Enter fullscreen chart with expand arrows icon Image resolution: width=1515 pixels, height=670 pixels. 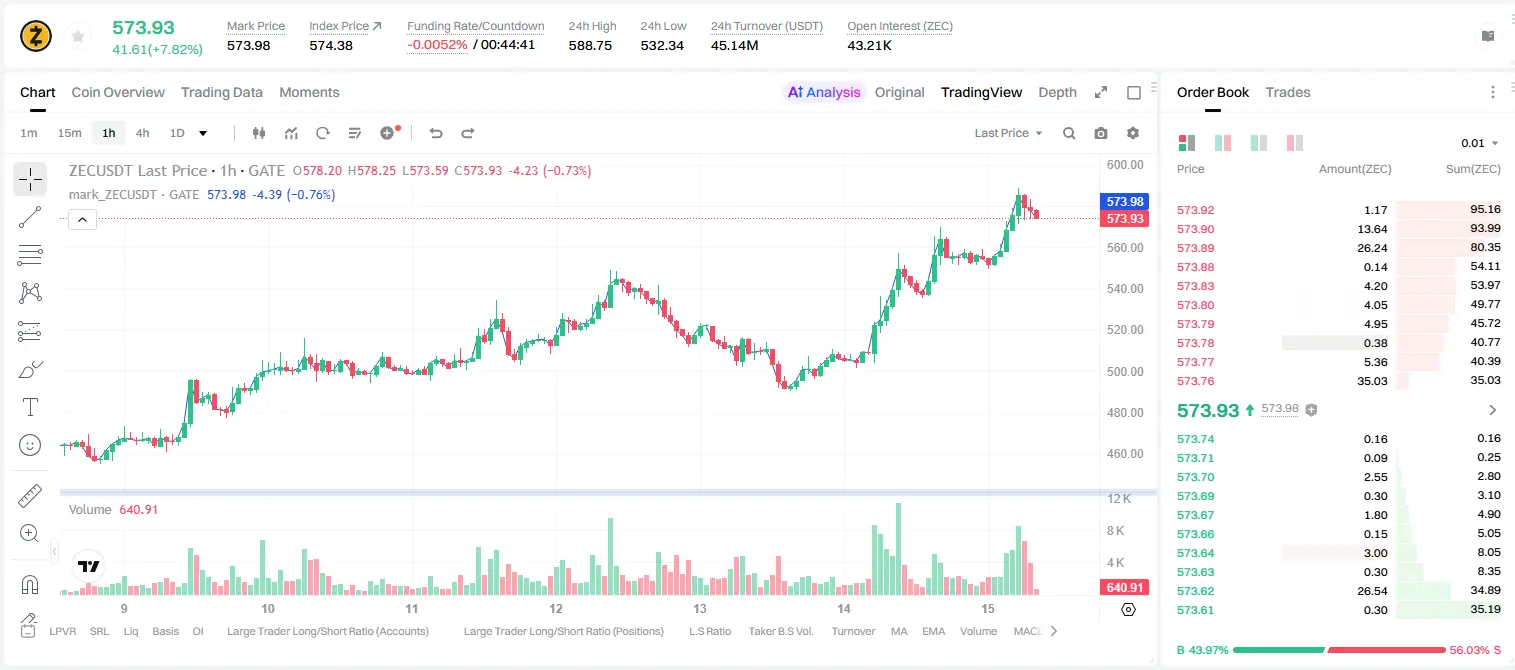pyautogui.click(x=1101, y=92)
